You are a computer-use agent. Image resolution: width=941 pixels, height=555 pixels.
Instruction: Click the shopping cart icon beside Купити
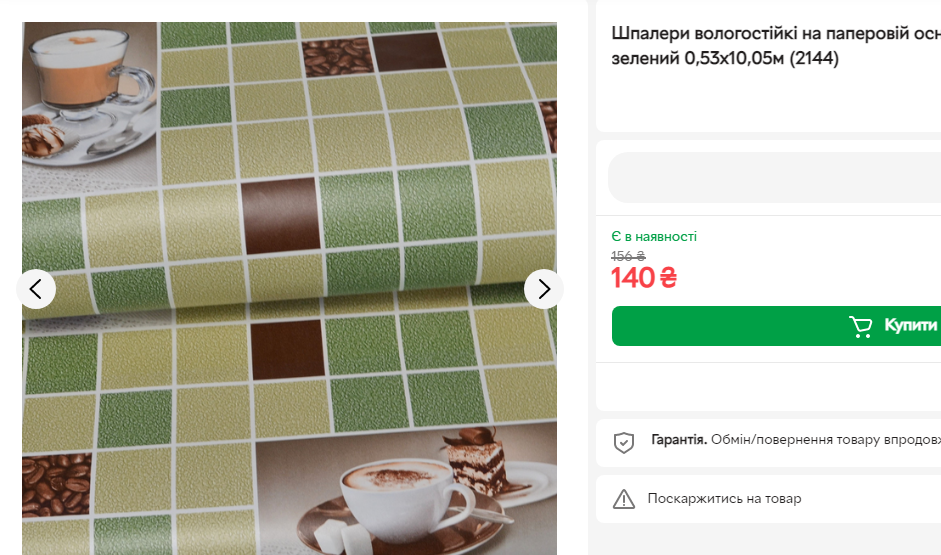pyautogui.click(x=861, y=326)
